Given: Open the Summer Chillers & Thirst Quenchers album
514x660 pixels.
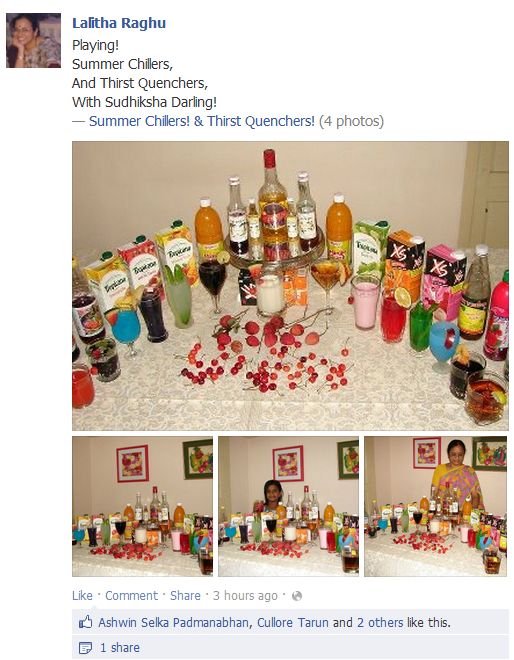Looking at the screenshot, I should pos(202,121).
